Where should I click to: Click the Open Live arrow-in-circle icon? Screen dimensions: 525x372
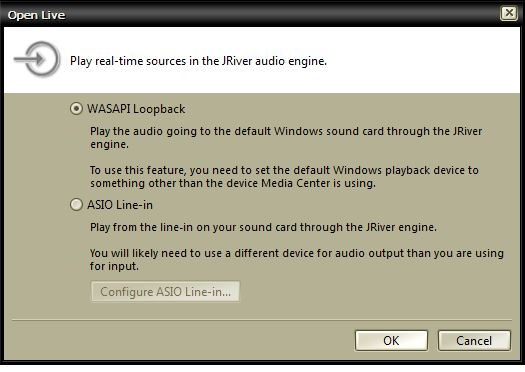37,59
